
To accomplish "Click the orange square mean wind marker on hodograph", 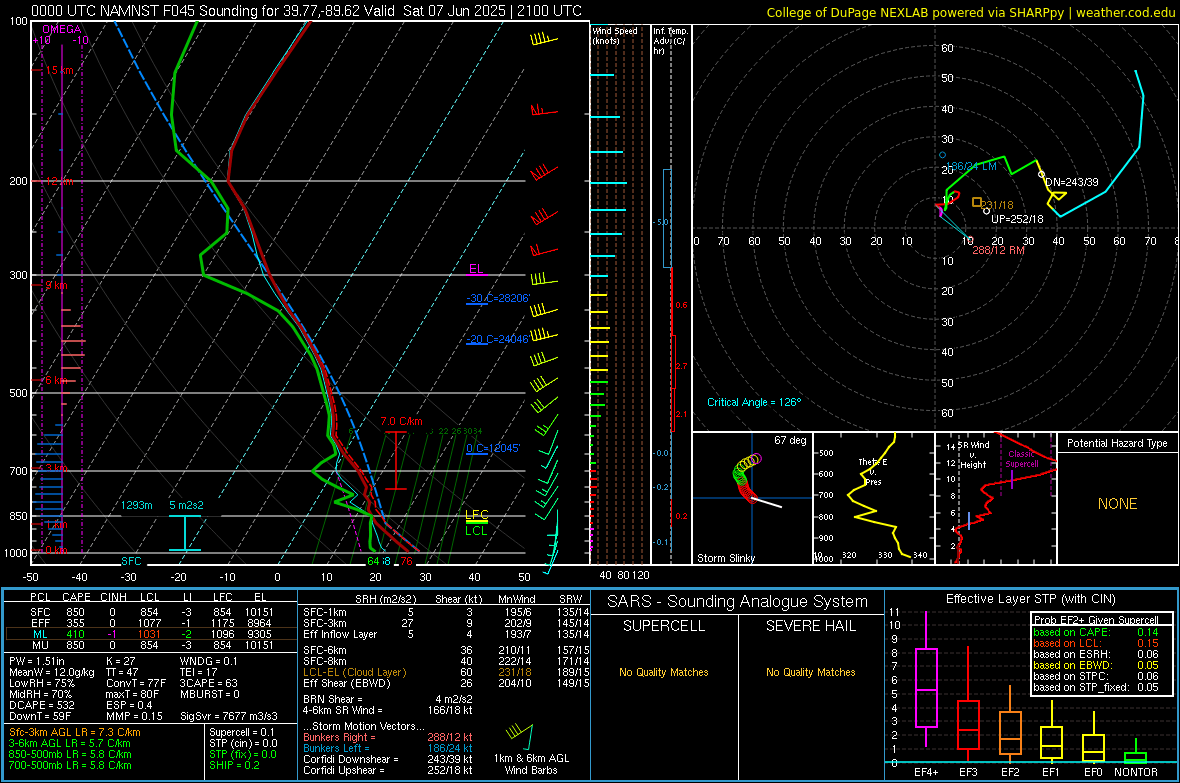I will (x=977, y=202).
